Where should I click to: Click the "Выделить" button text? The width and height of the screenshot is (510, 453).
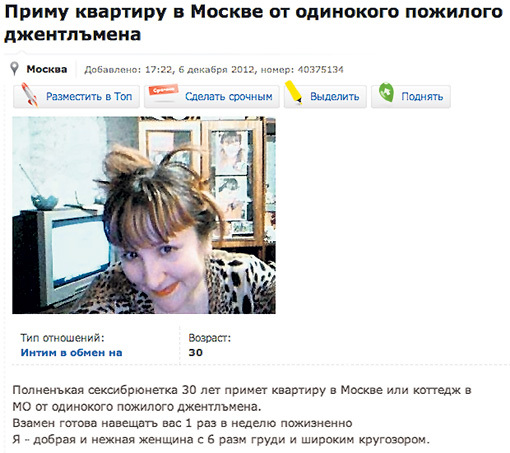pyautogui.click(x=335, y=97)
